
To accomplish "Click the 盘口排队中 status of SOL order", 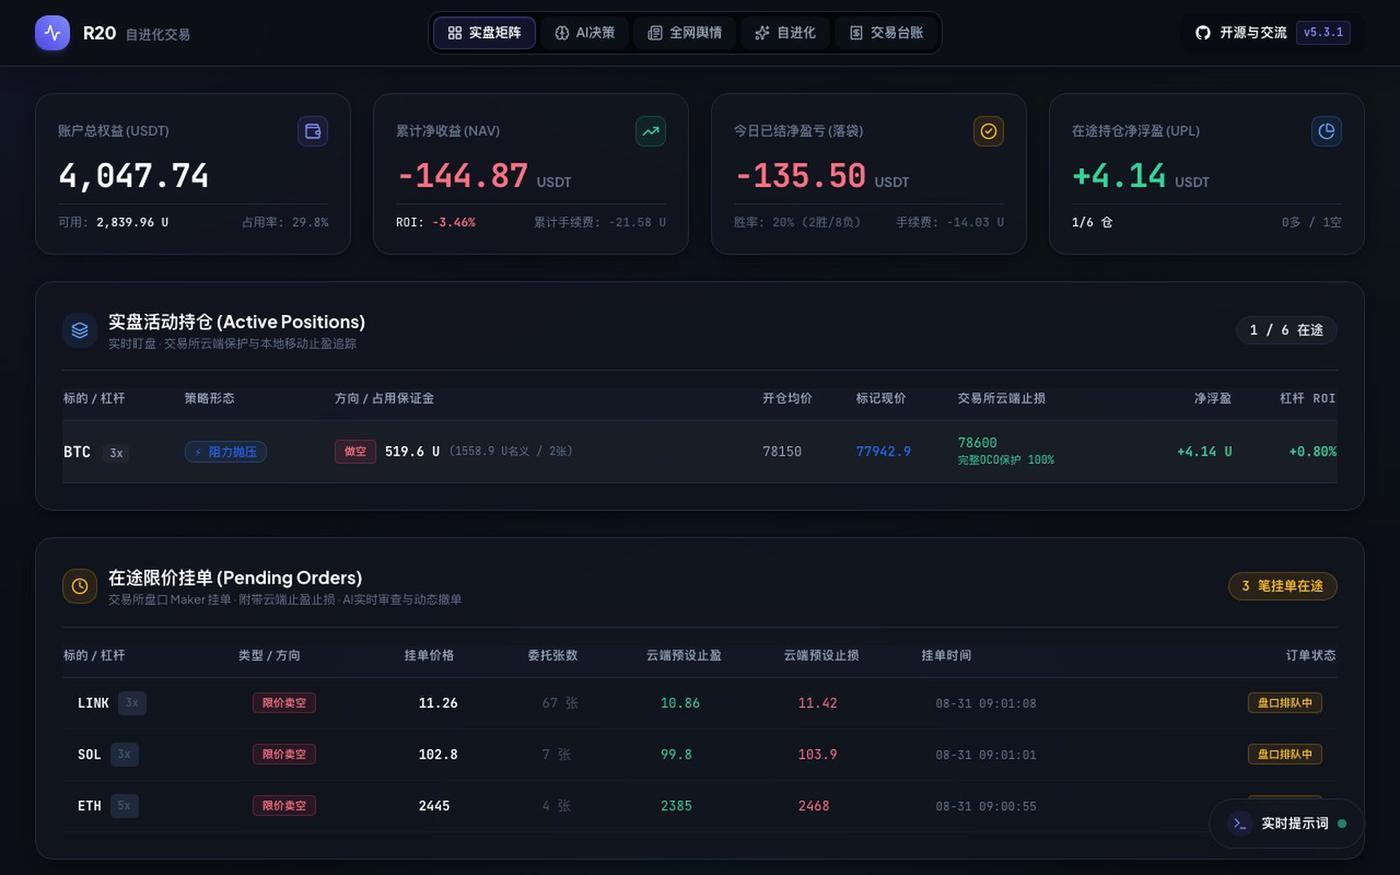I will pyautogui.click(x=1285, y=754).
